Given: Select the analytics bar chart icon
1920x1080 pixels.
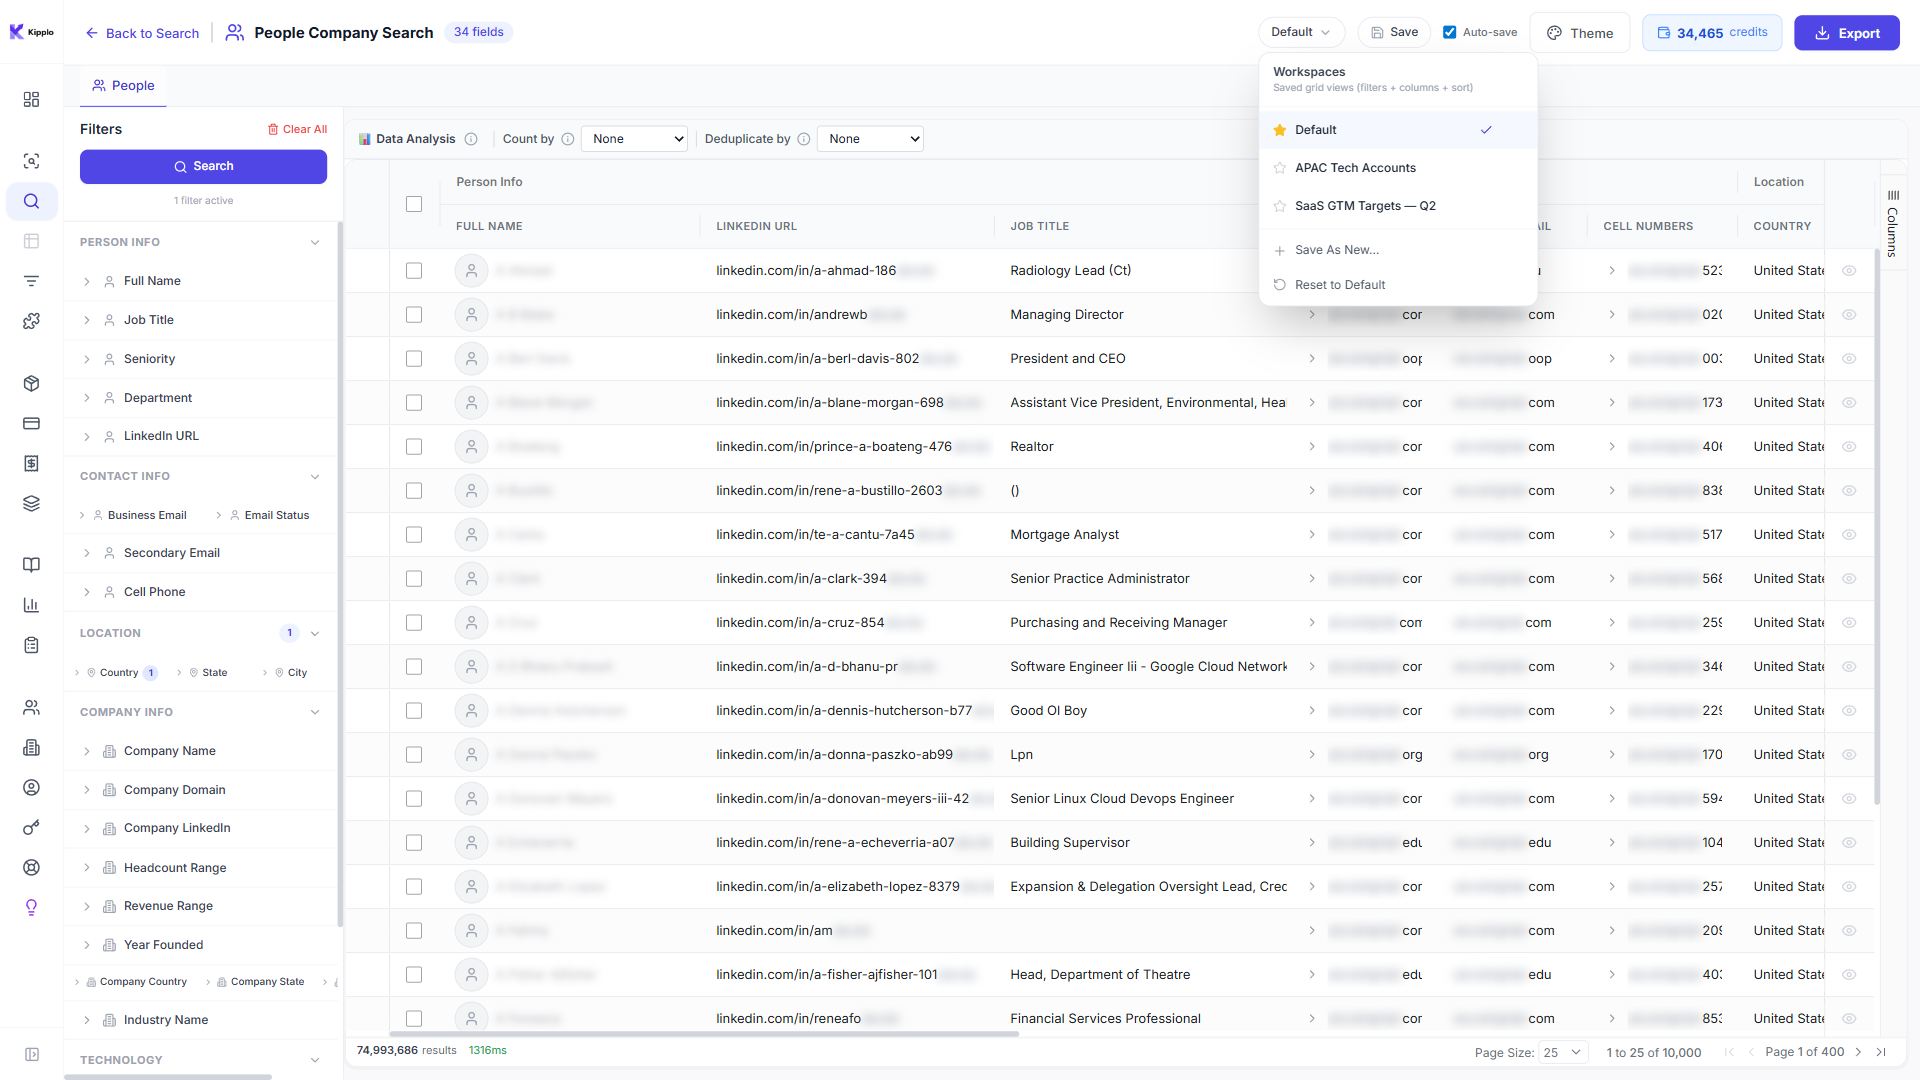Looking at the screenshot, I should (31, 605).
